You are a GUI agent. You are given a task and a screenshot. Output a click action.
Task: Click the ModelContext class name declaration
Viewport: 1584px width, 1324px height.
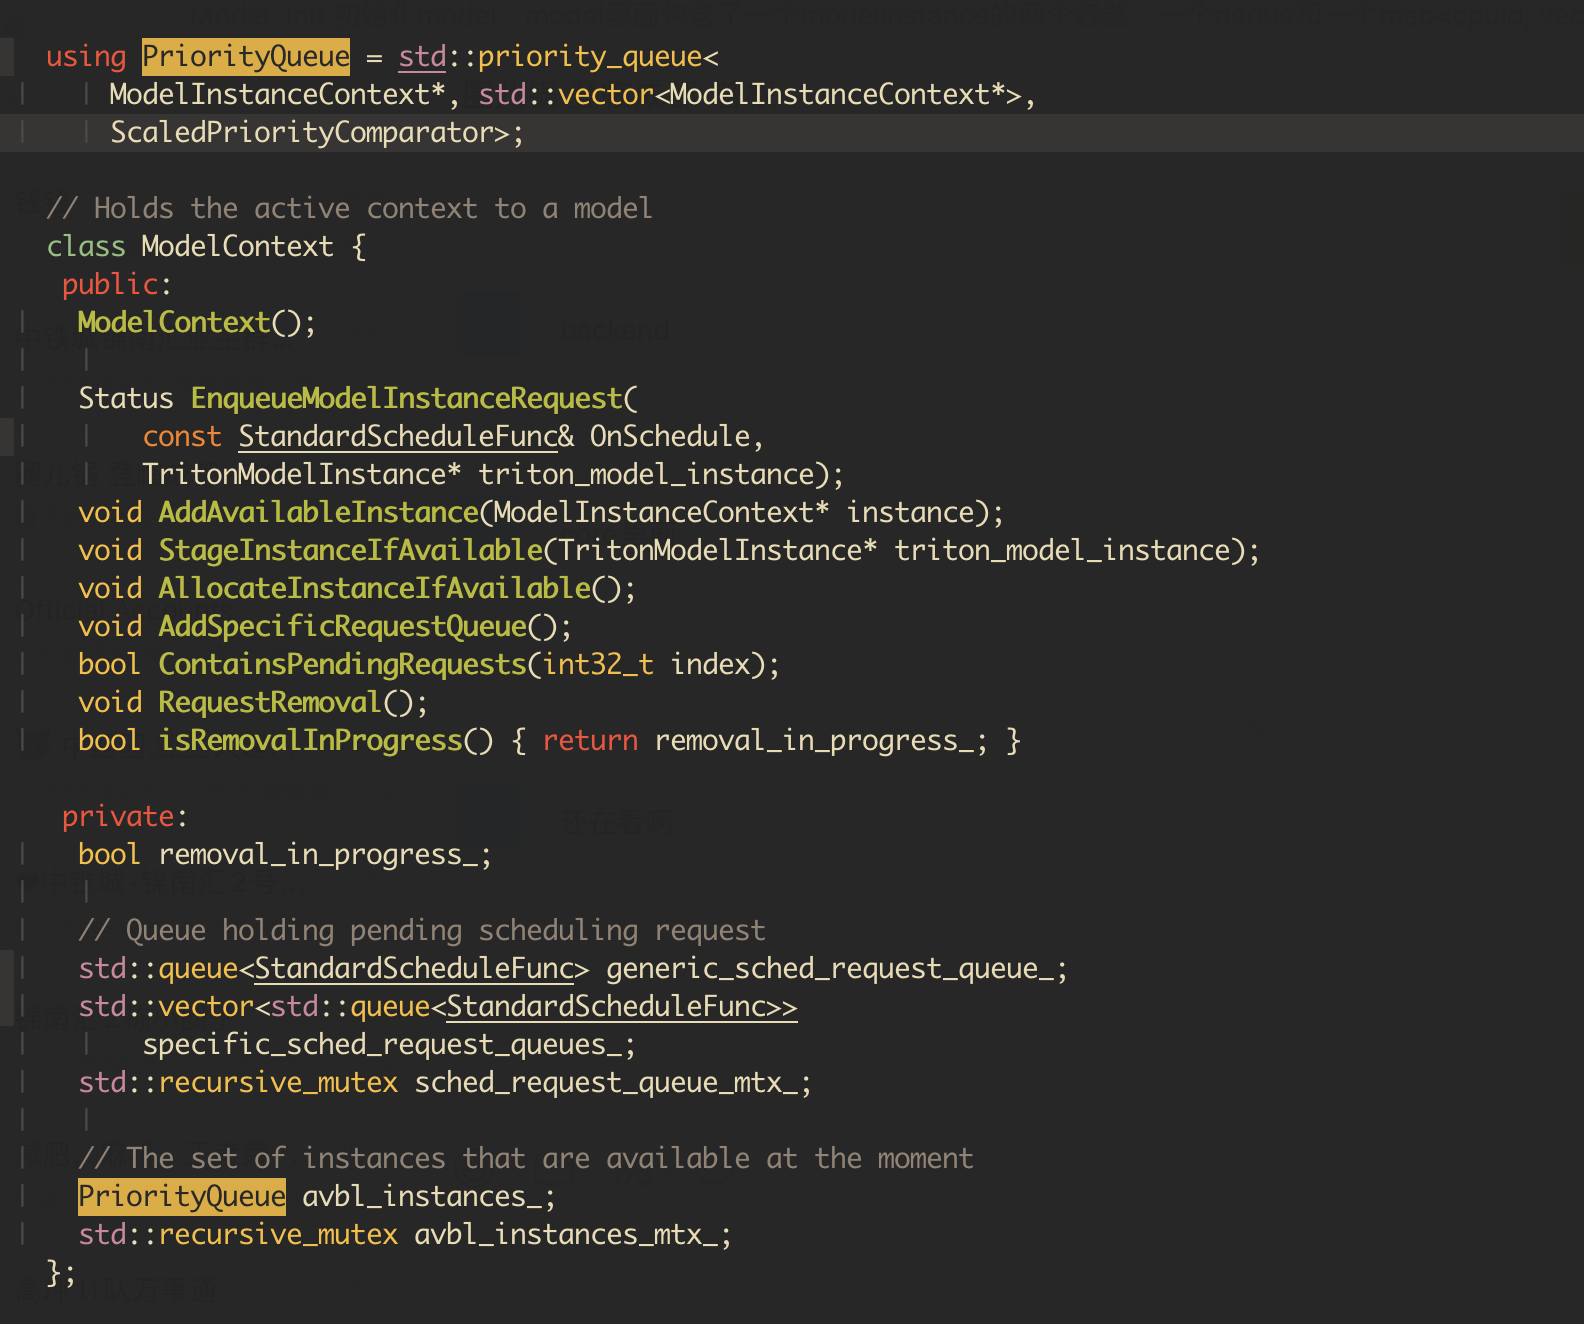pyautogui.click(x=237, y=247)
